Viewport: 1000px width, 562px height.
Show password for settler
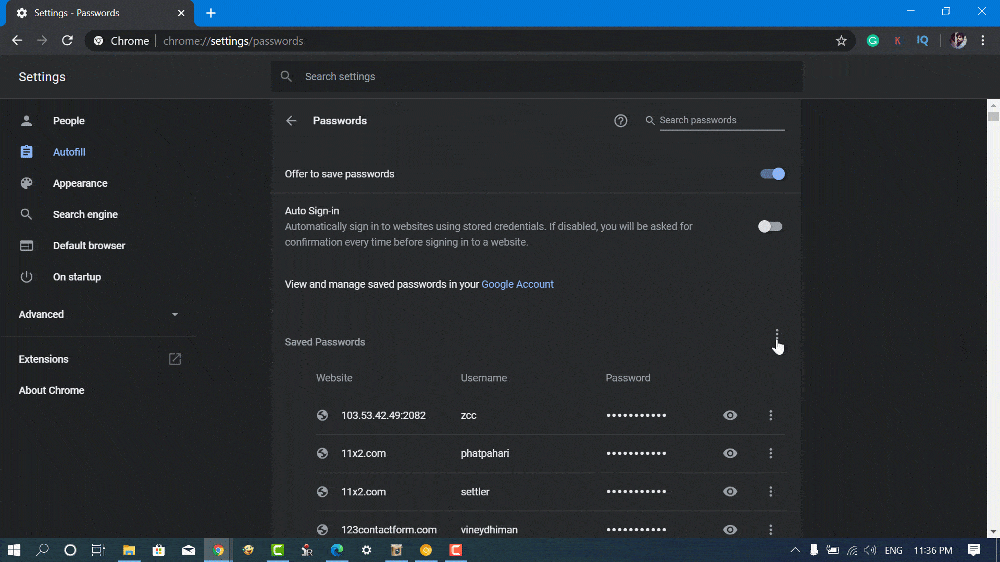(x=730, y=492)
